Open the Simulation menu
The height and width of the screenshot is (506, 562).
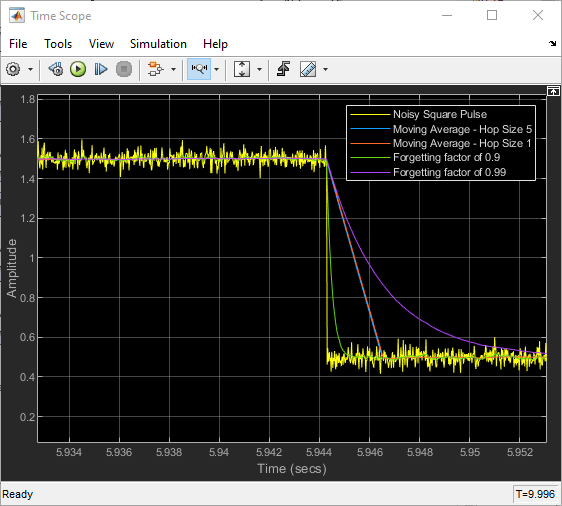click(x=158, y=44)
